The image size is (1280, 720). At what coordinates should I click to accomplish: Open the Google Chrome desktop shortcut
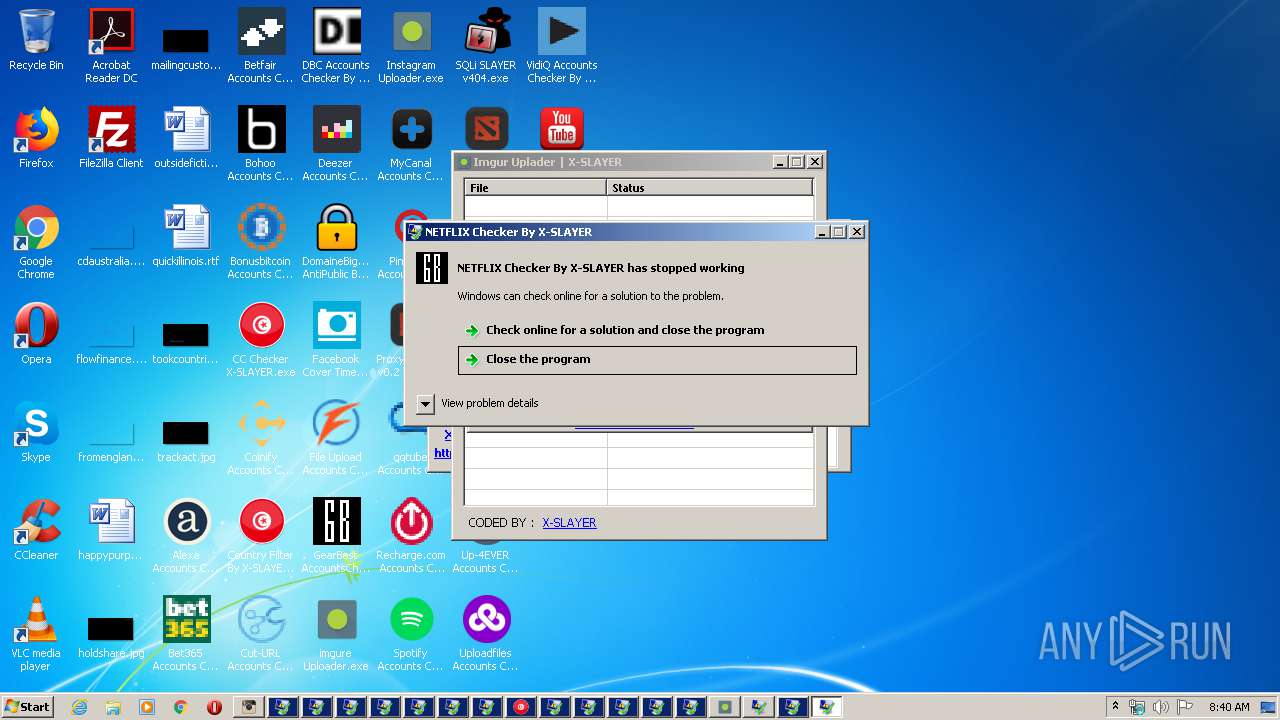tap(36, 241)
